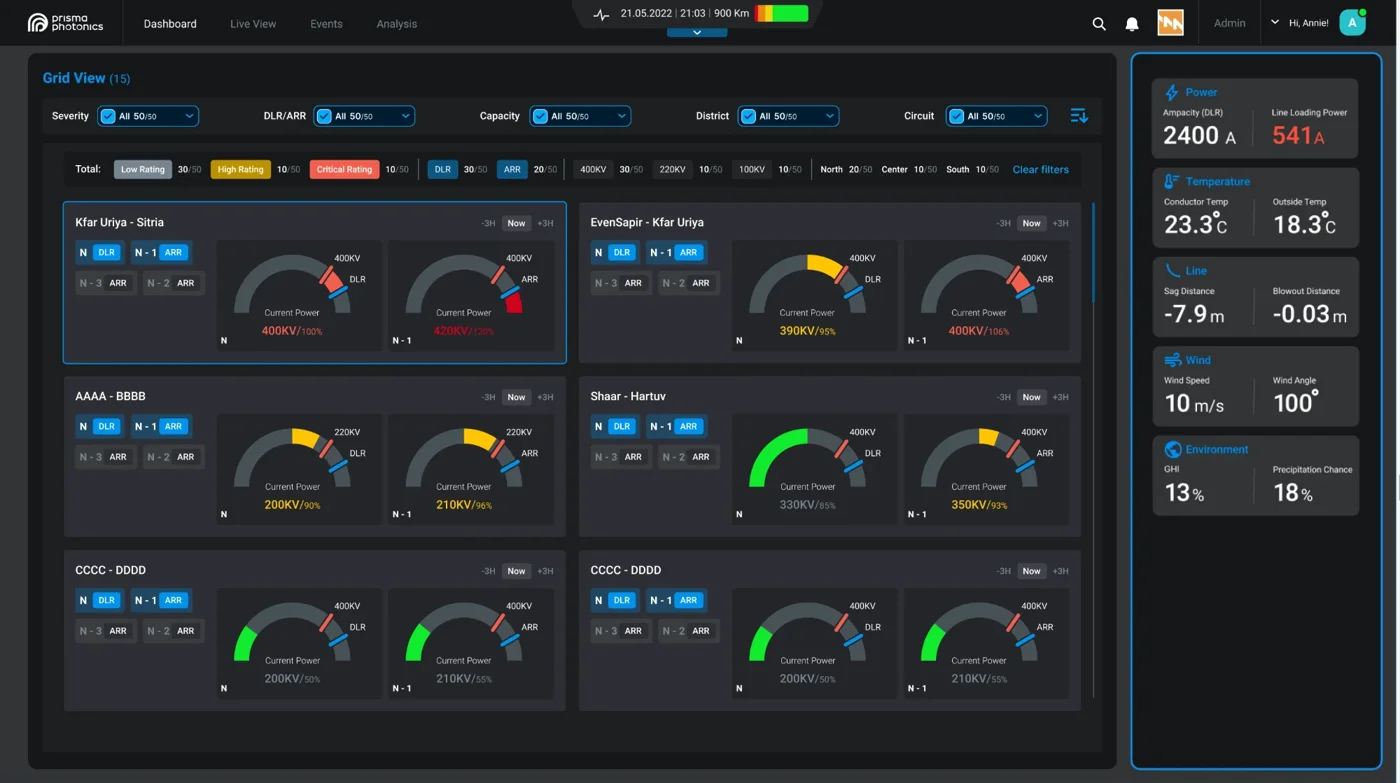Click the Temperature thermometer icon
Image resolution: width=1400 pixels, height=783 pixels.
pos(1172,181)
